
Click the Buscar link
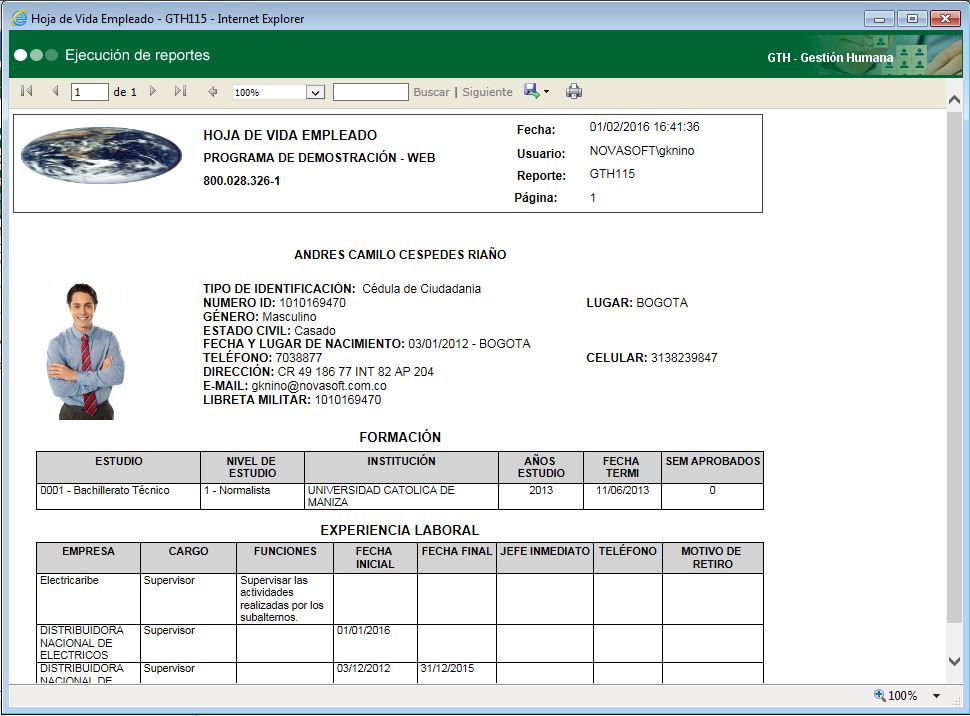(431, 92)
